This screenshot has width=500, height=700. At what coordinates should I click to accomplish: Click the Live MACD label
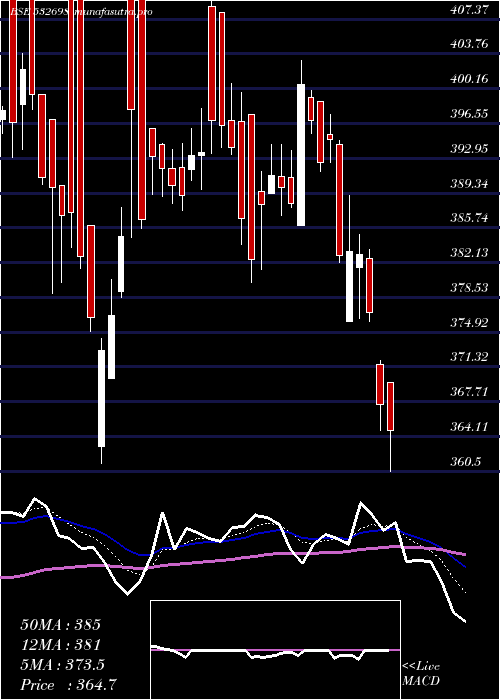tap(421, 674)
